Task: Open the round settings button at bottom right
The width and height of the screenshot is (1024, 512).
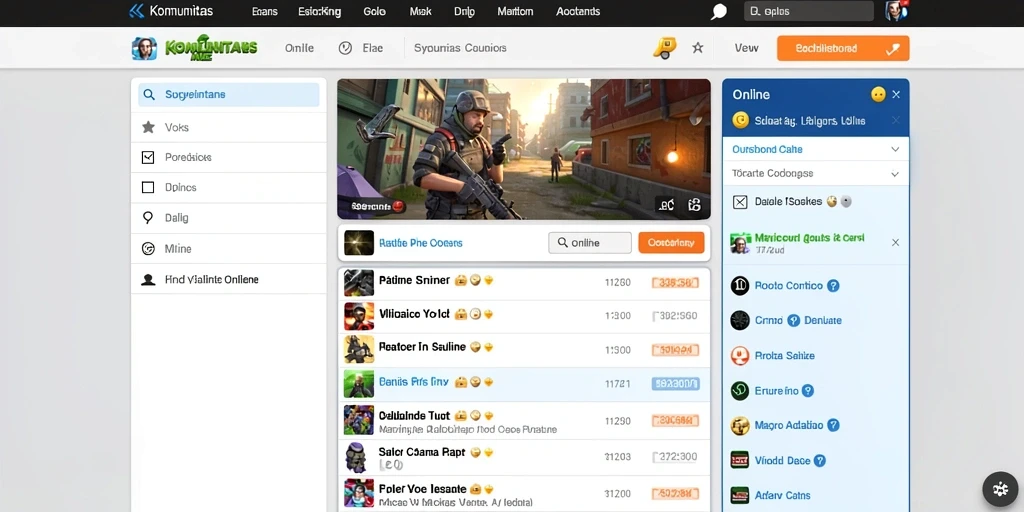Action: (x=1000, y=489)
